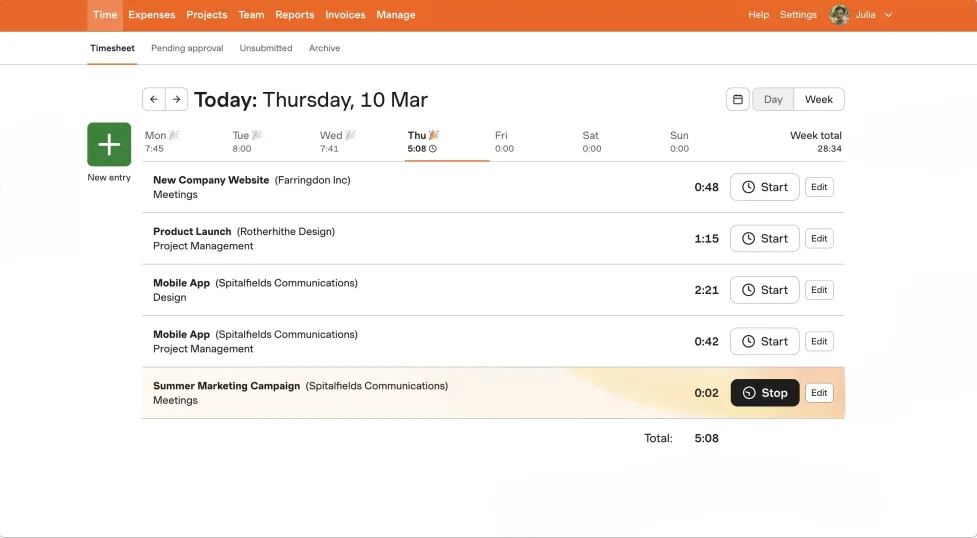This screenshot has height=538, width=977.
Task: Switch to Pending approval tab
Action: coord(187,48)
